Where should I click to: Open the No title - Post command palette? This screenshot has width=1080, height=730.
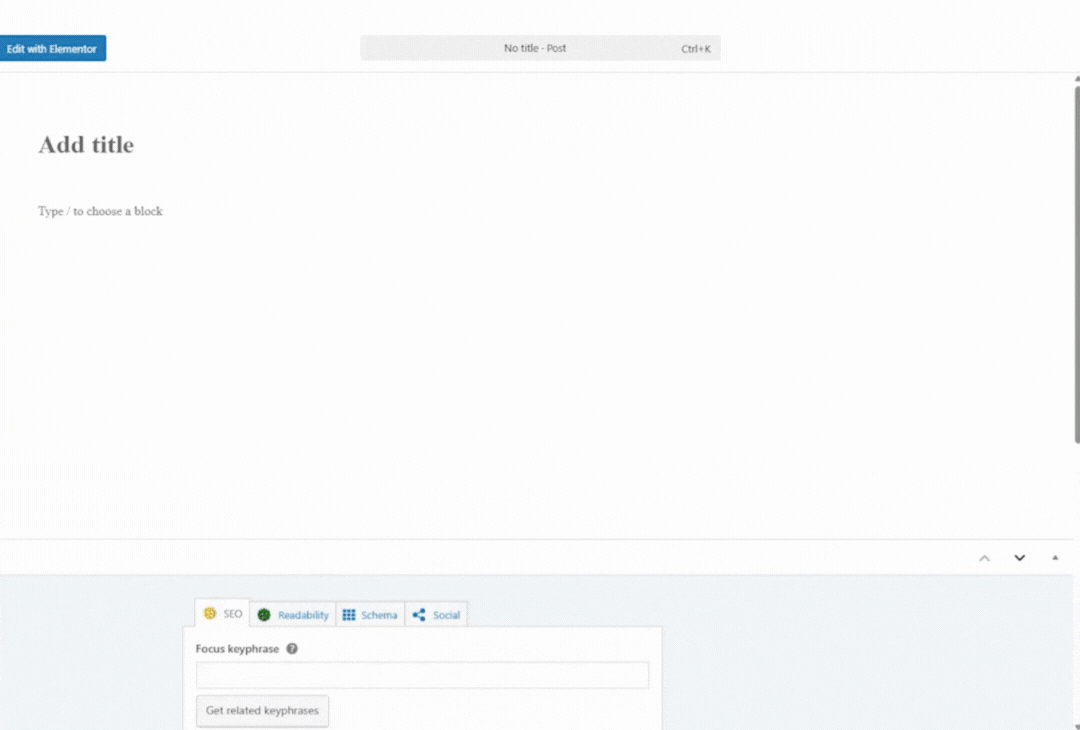coord(535,48)
